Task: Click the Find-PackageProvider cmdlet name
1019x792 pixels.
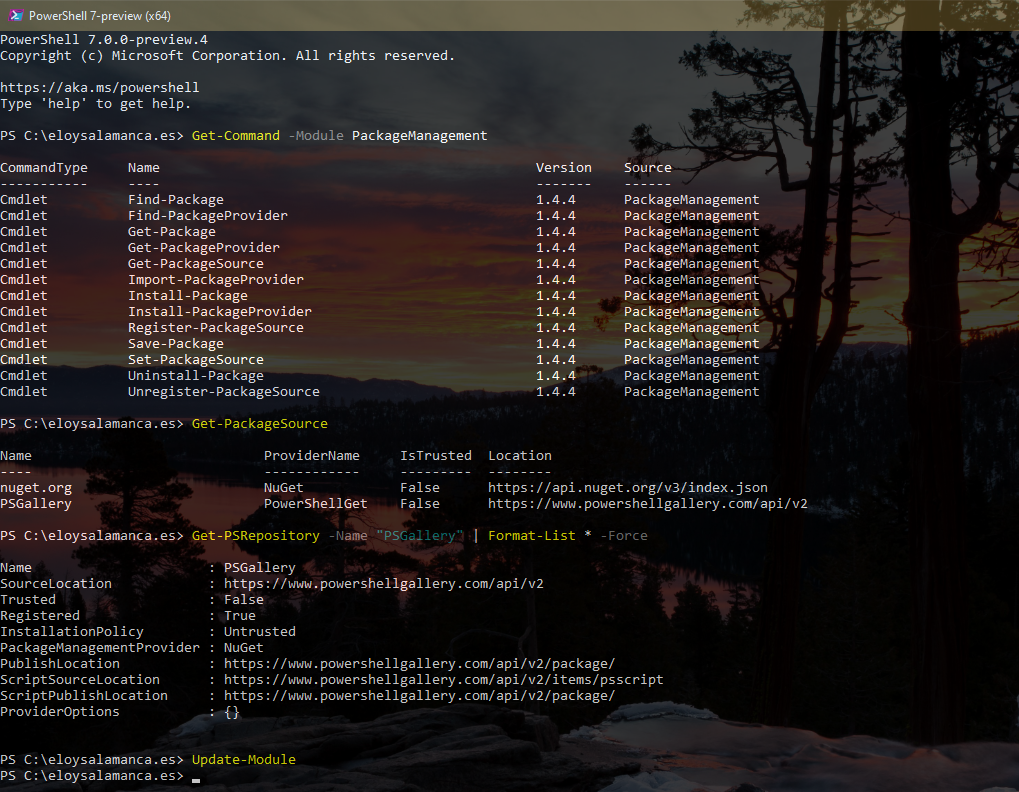Action: click(207, 216)
